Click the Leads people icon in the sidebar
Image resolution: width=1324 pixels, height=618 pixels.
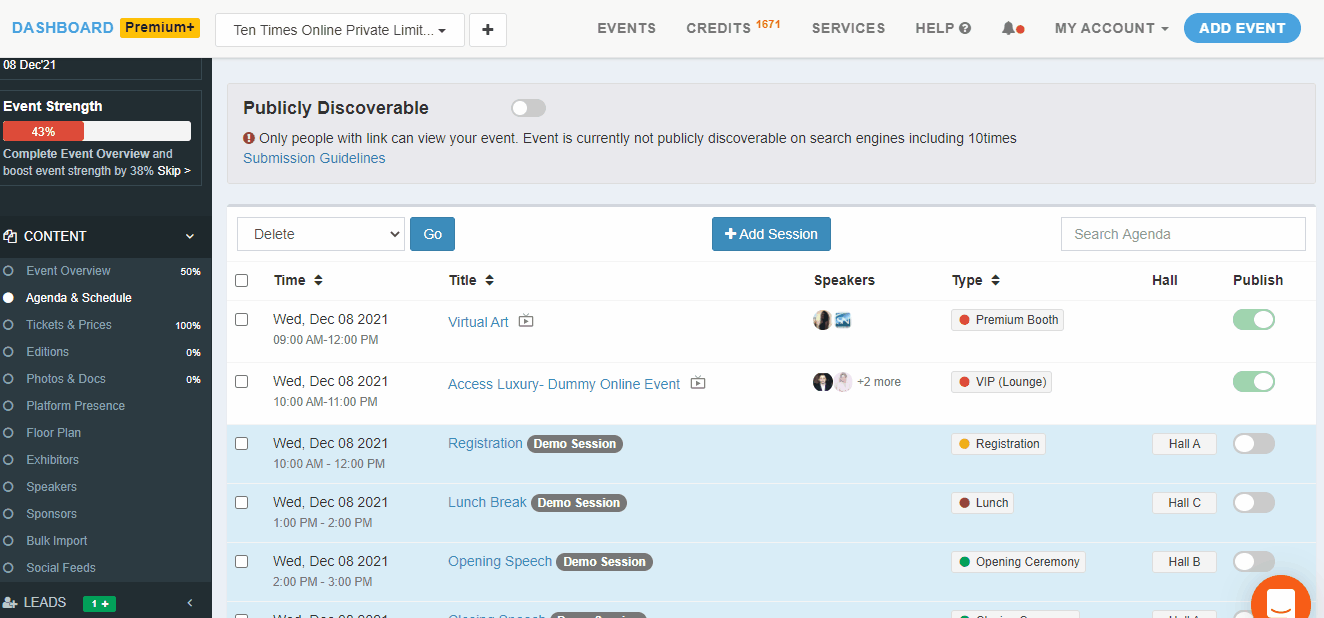tap(10, 602)
